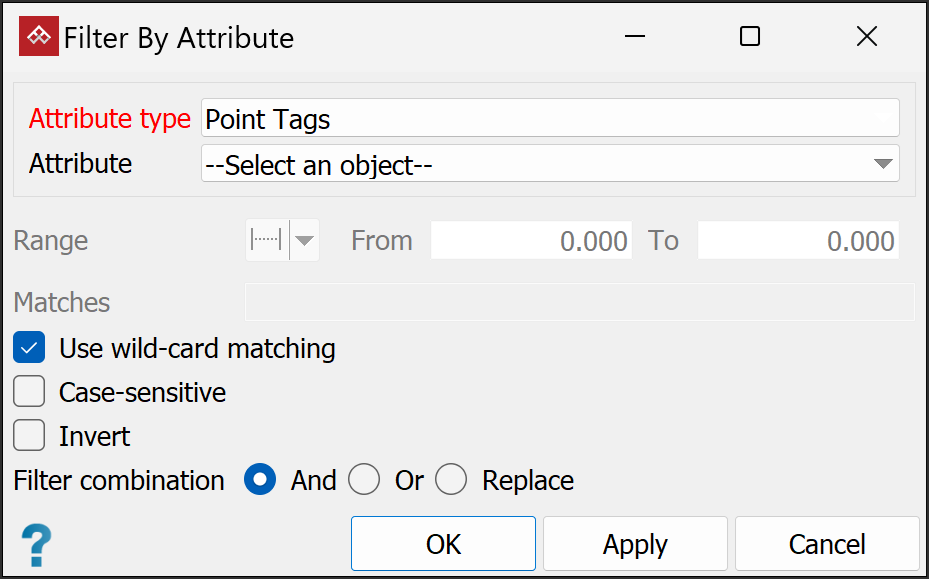Select the And filter combination
Screen dimensions: 929x579
point(261,480)
